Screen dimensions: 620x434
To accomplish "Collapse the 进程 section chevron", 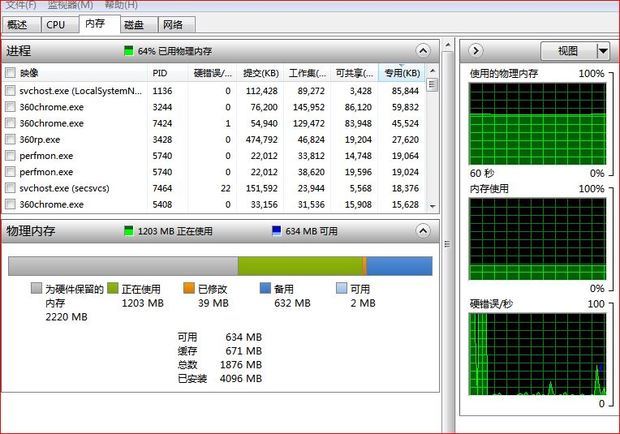I will tap(423, 51).
